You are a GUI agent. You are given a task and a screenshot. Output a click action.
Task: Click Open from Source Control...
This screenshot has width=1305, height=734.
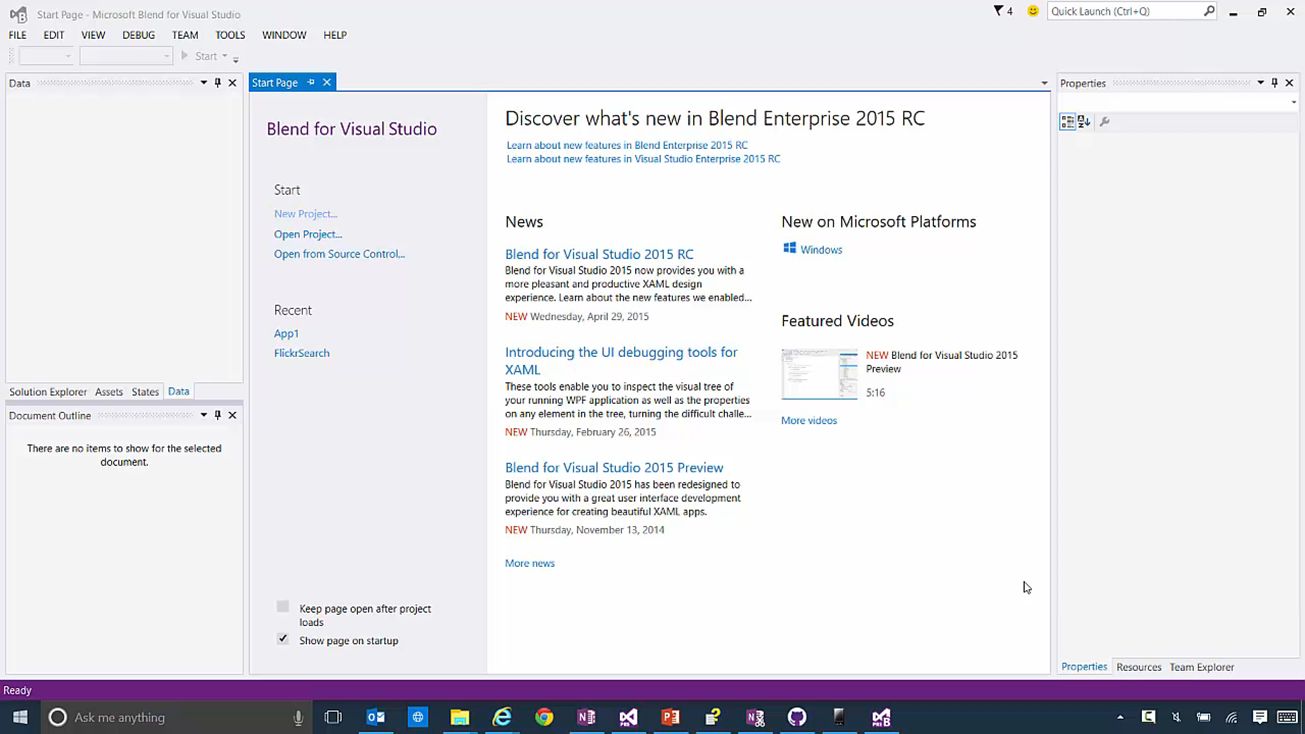tap(339, 254)
